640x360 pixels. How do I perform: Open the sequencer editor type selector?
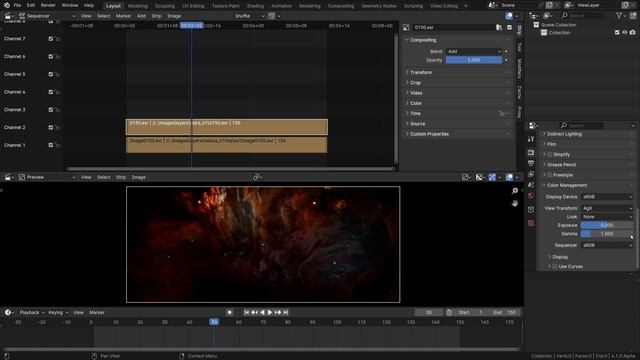[x=9, y=16]
